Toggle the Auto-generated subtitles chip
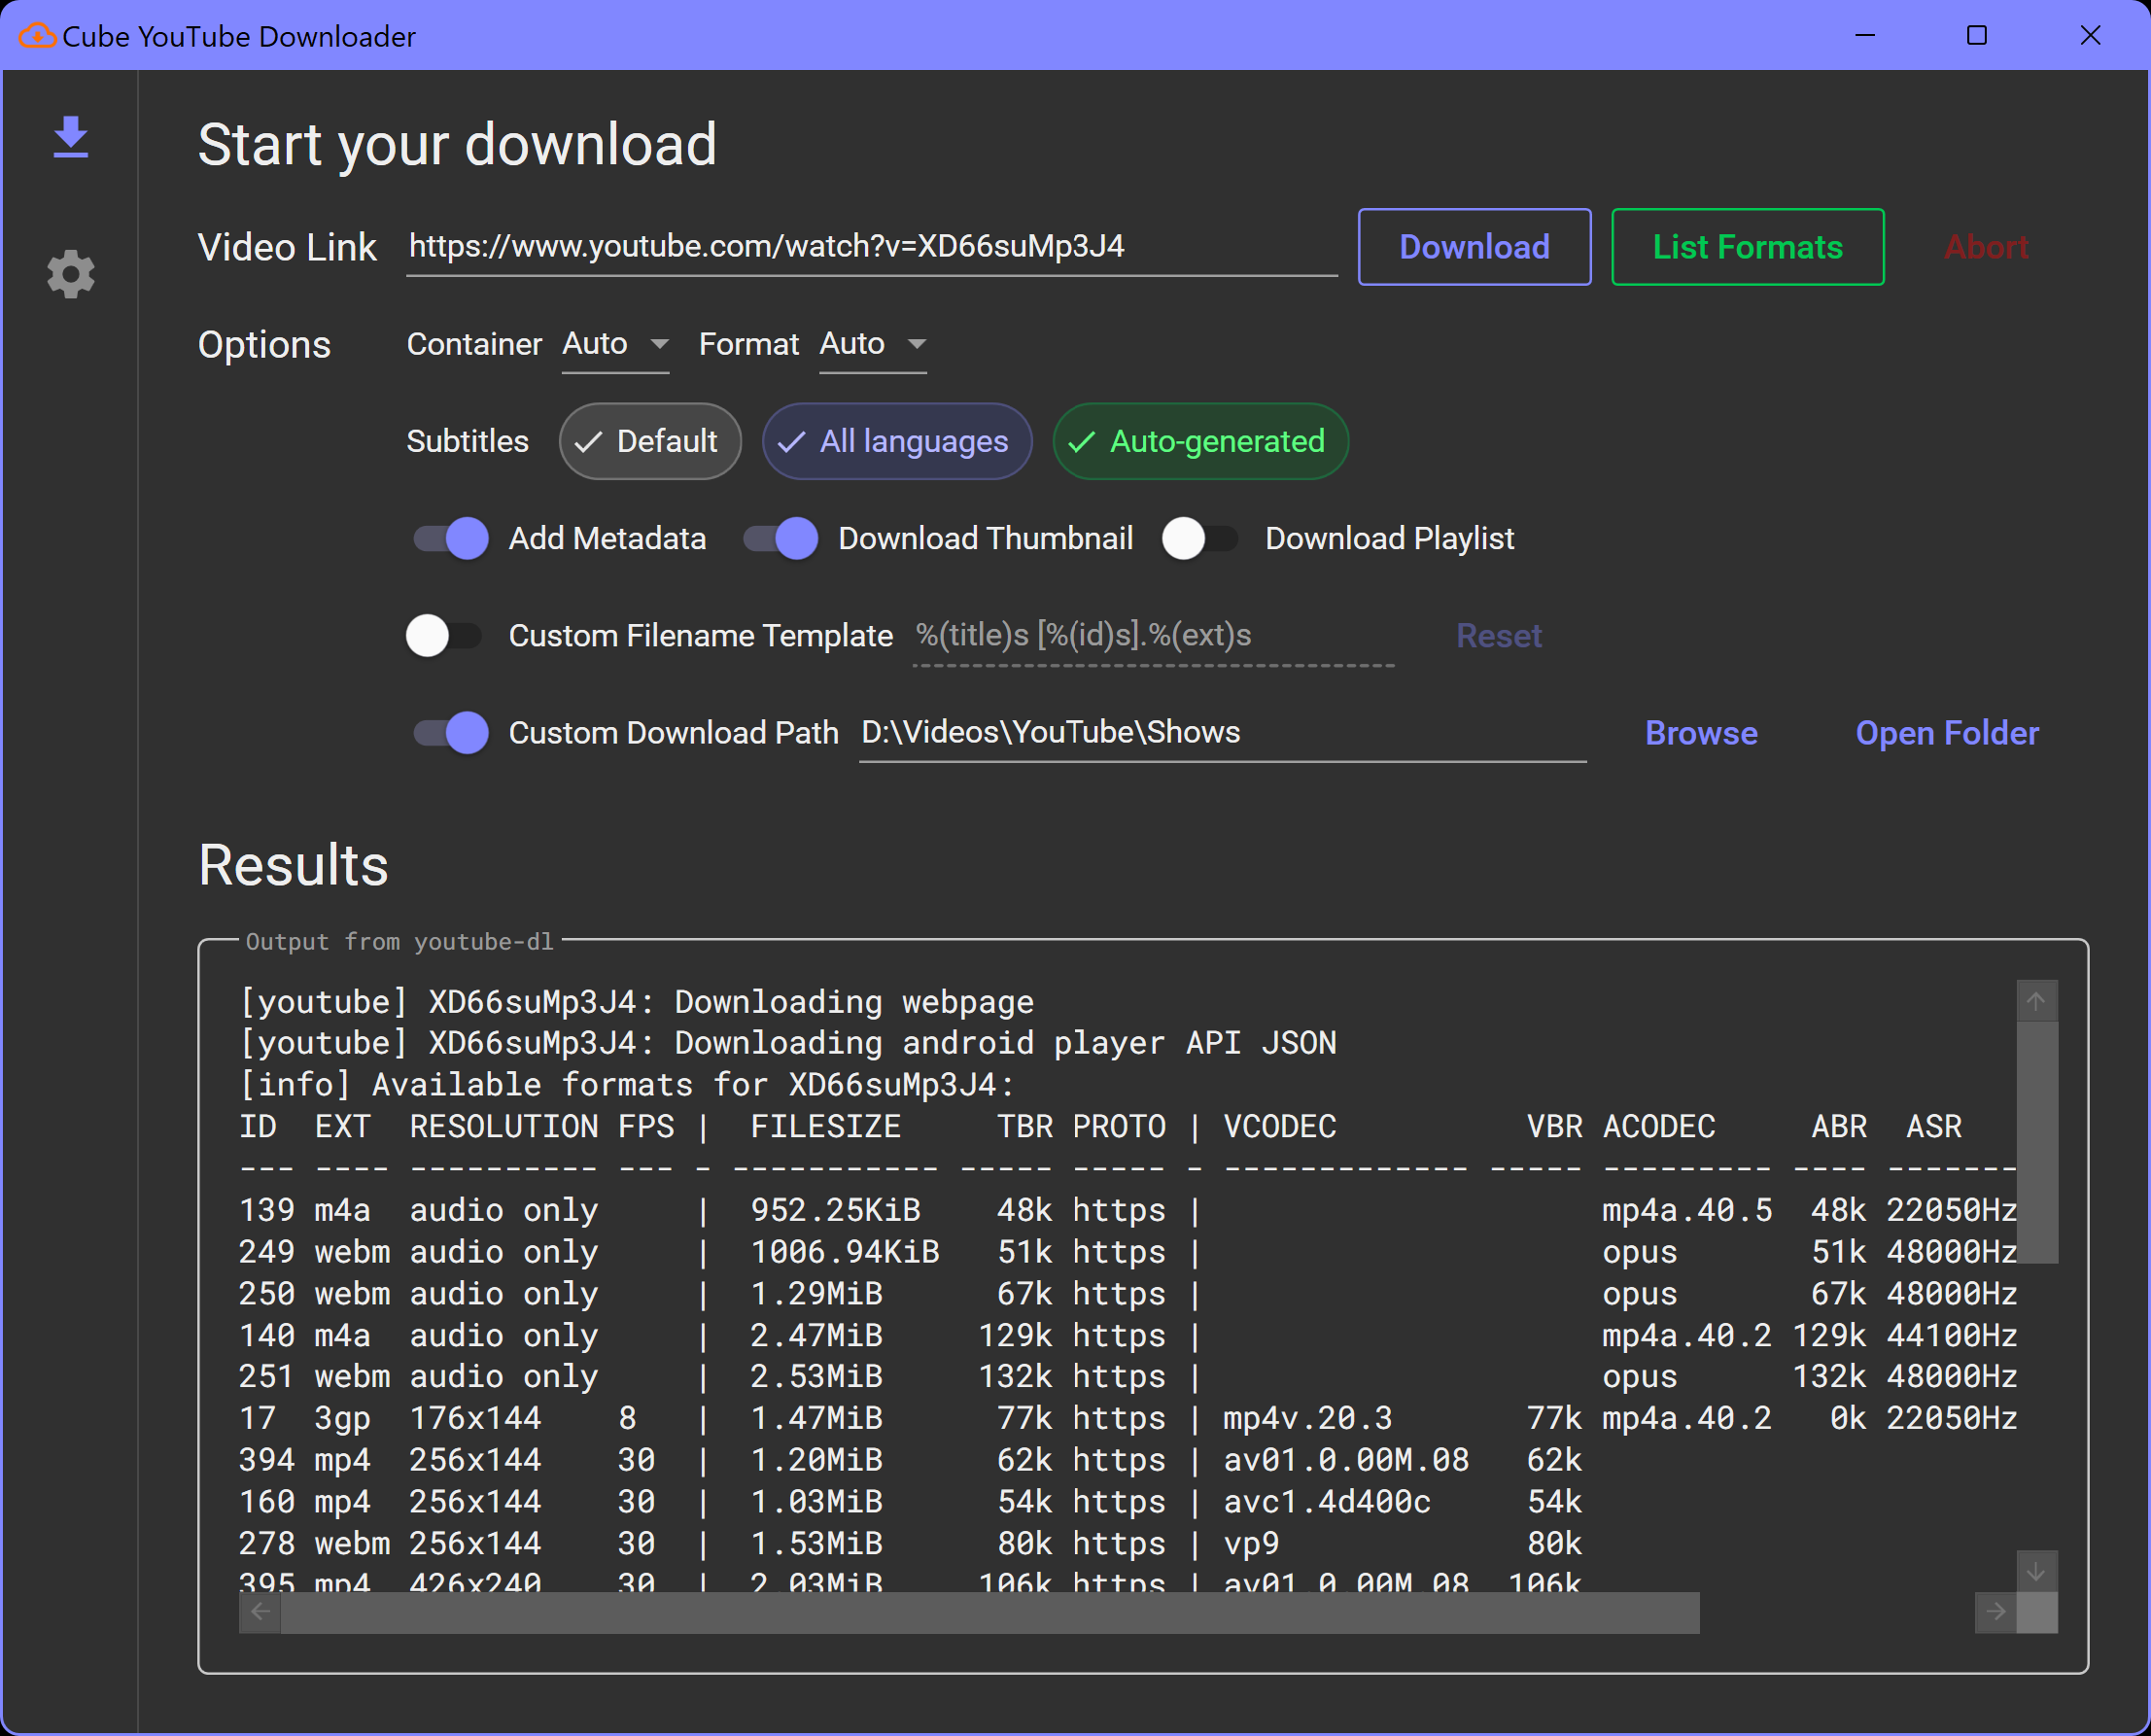 1200,441
